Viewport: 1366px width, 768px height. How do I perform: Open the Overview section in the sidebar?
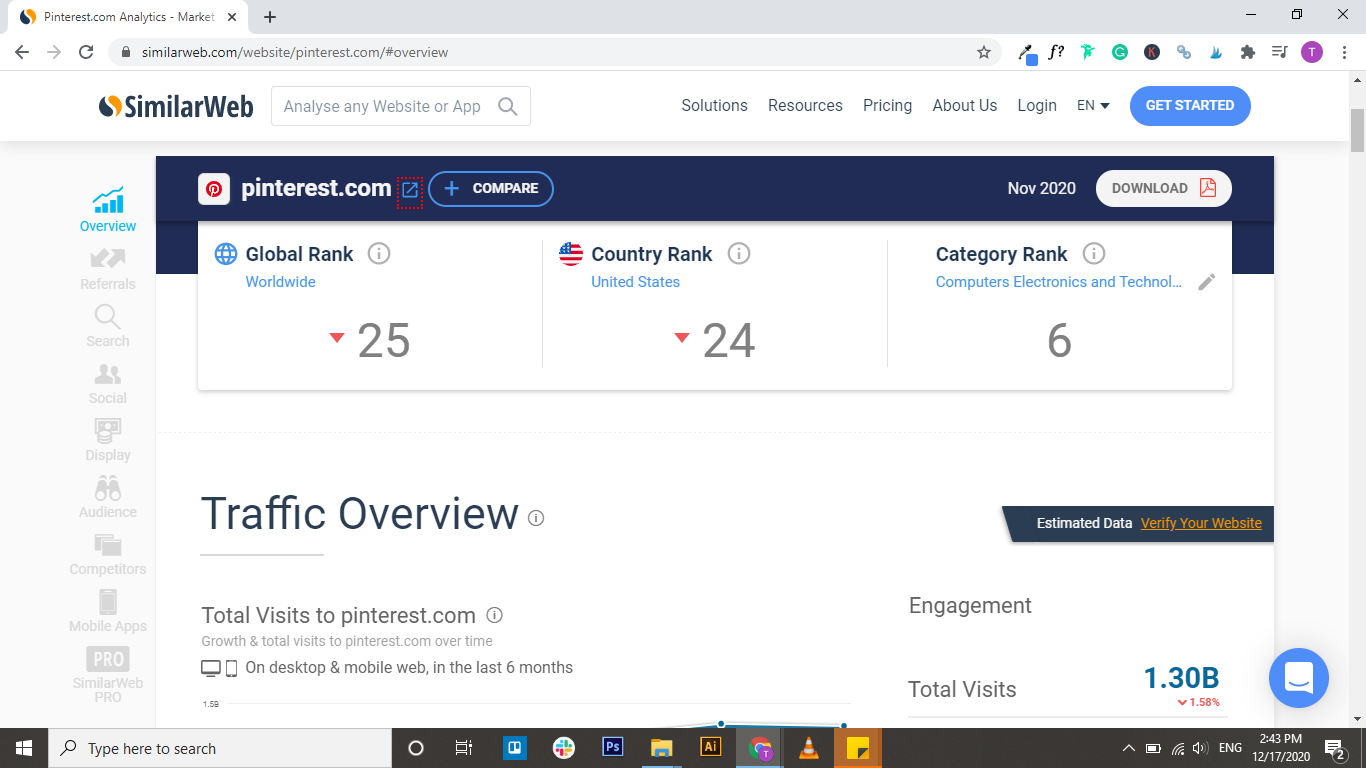108,210
